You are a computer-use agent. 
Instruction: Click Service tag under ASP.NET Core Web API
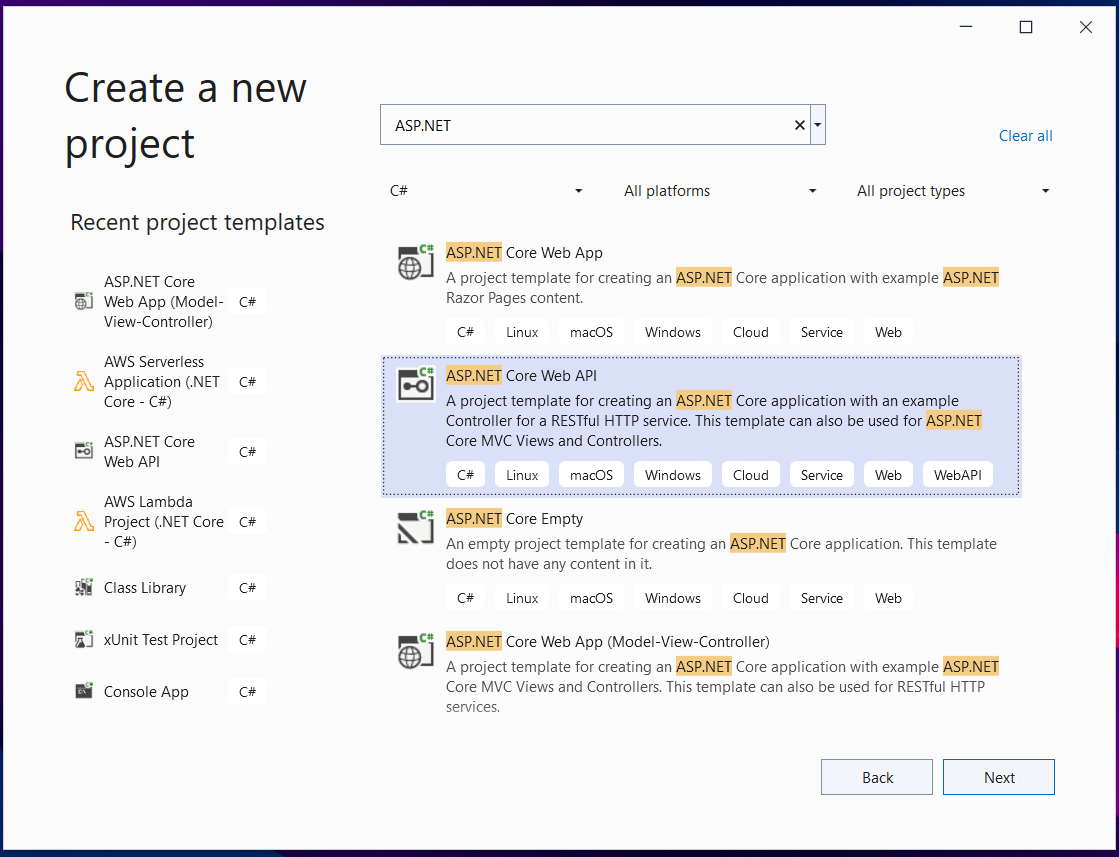[x=821, y=475]
